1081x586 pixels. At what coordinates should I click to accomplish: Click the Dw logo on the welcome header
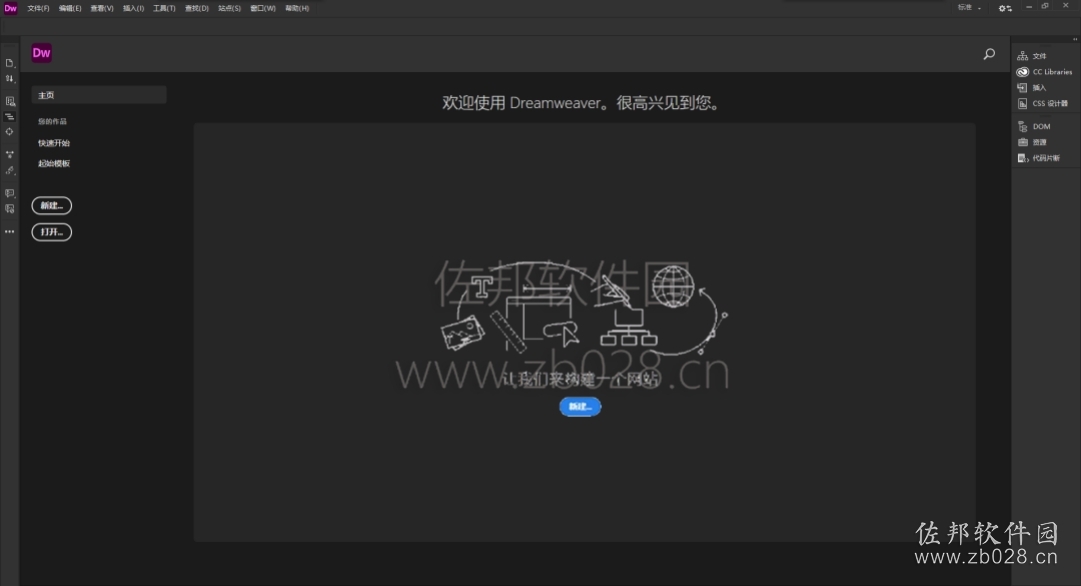pyautogui.click(x=41, y=53)
